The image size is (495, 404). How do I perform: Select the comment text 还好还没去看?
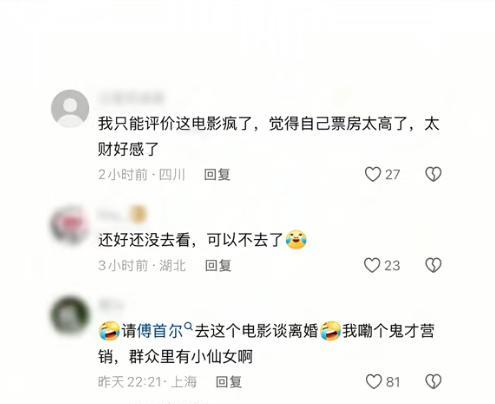coord(144,240)
